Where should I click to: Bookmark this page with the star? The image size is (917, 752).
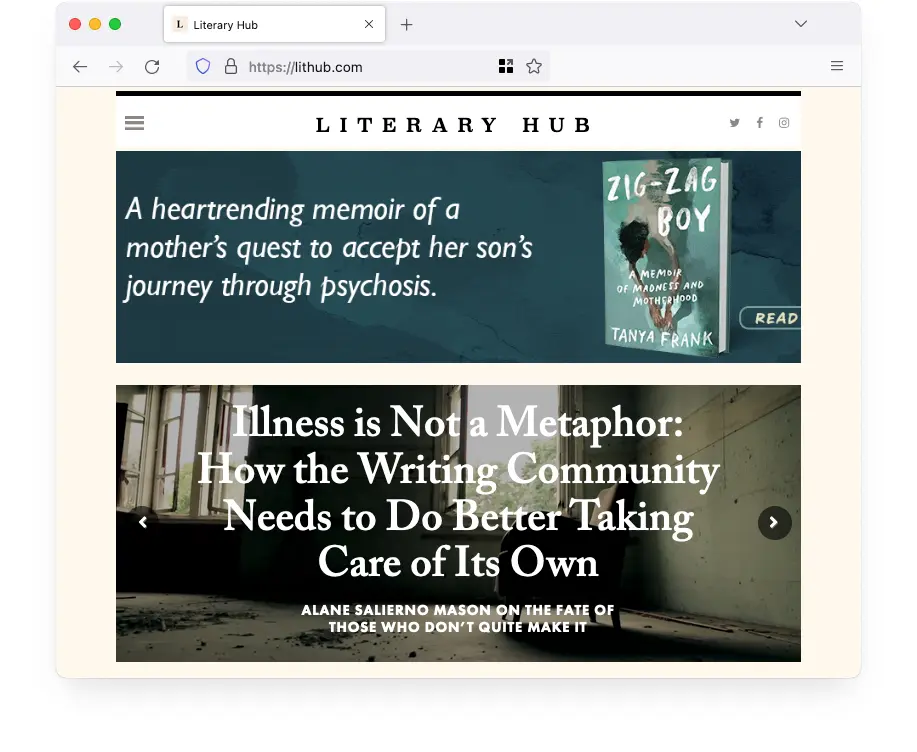pyautogui.click(x=534, y=67)
